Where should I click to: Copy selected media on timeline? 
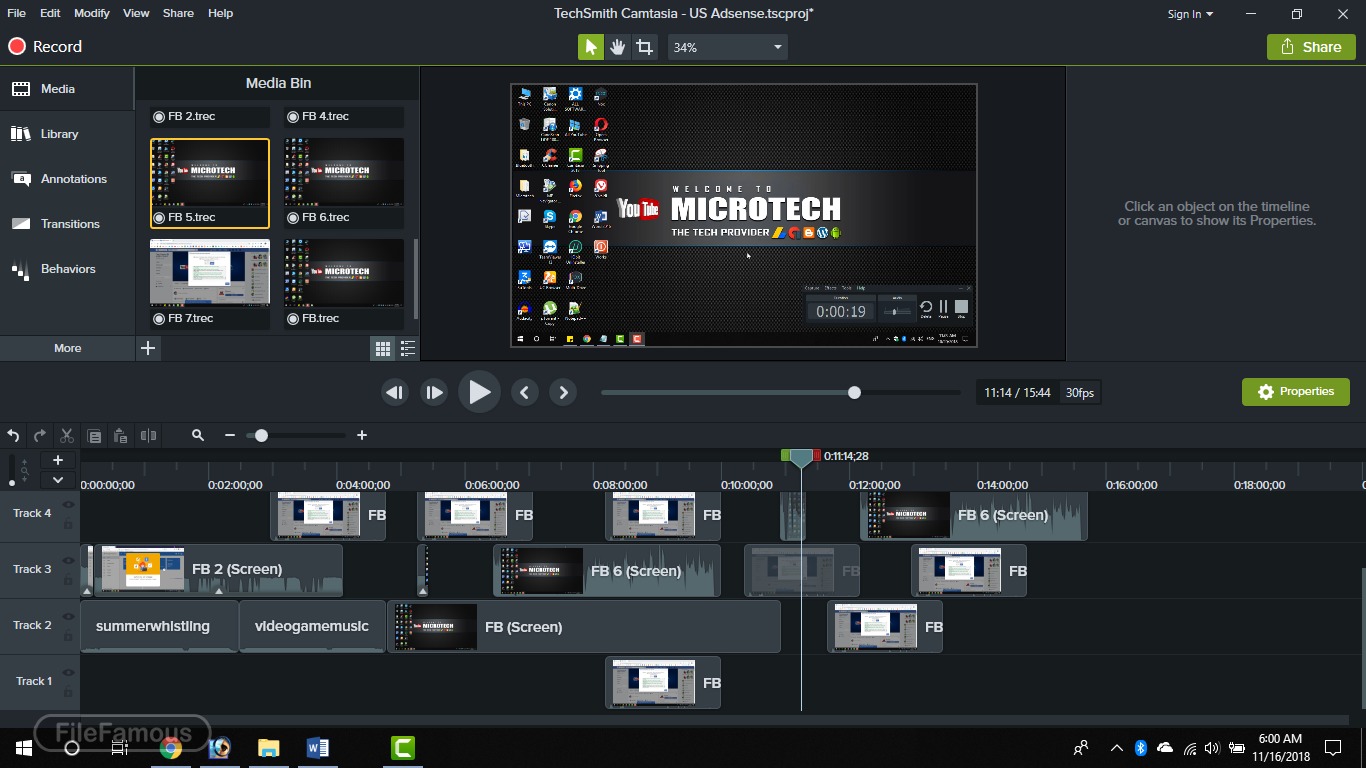94,436
